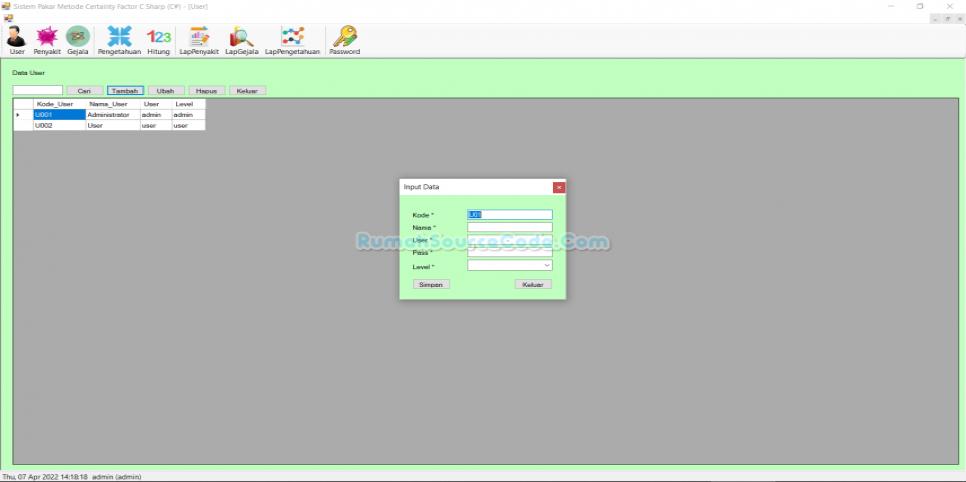The image size is (966, 482).
Task: Select the Administrator name cell
Action: click(x=113, y=115)
